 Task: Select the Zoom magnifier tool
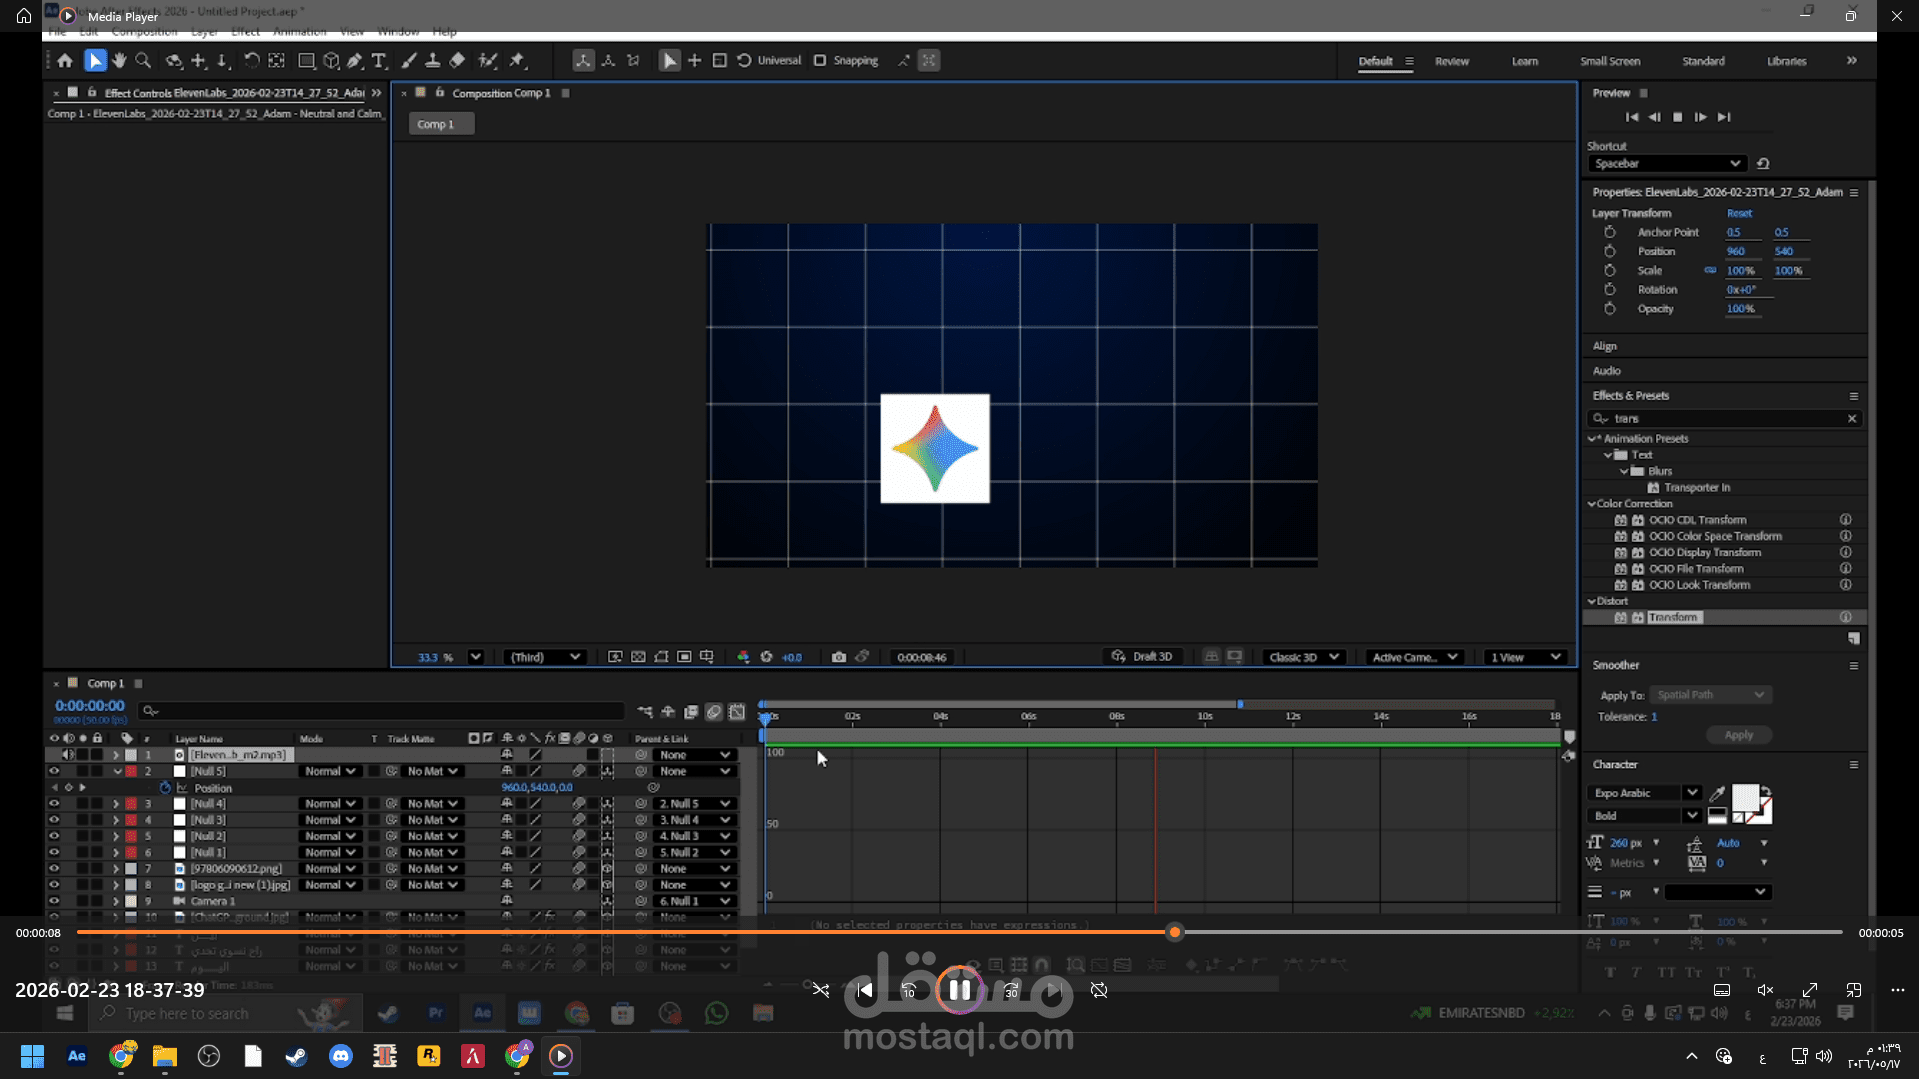pos(143,61)
